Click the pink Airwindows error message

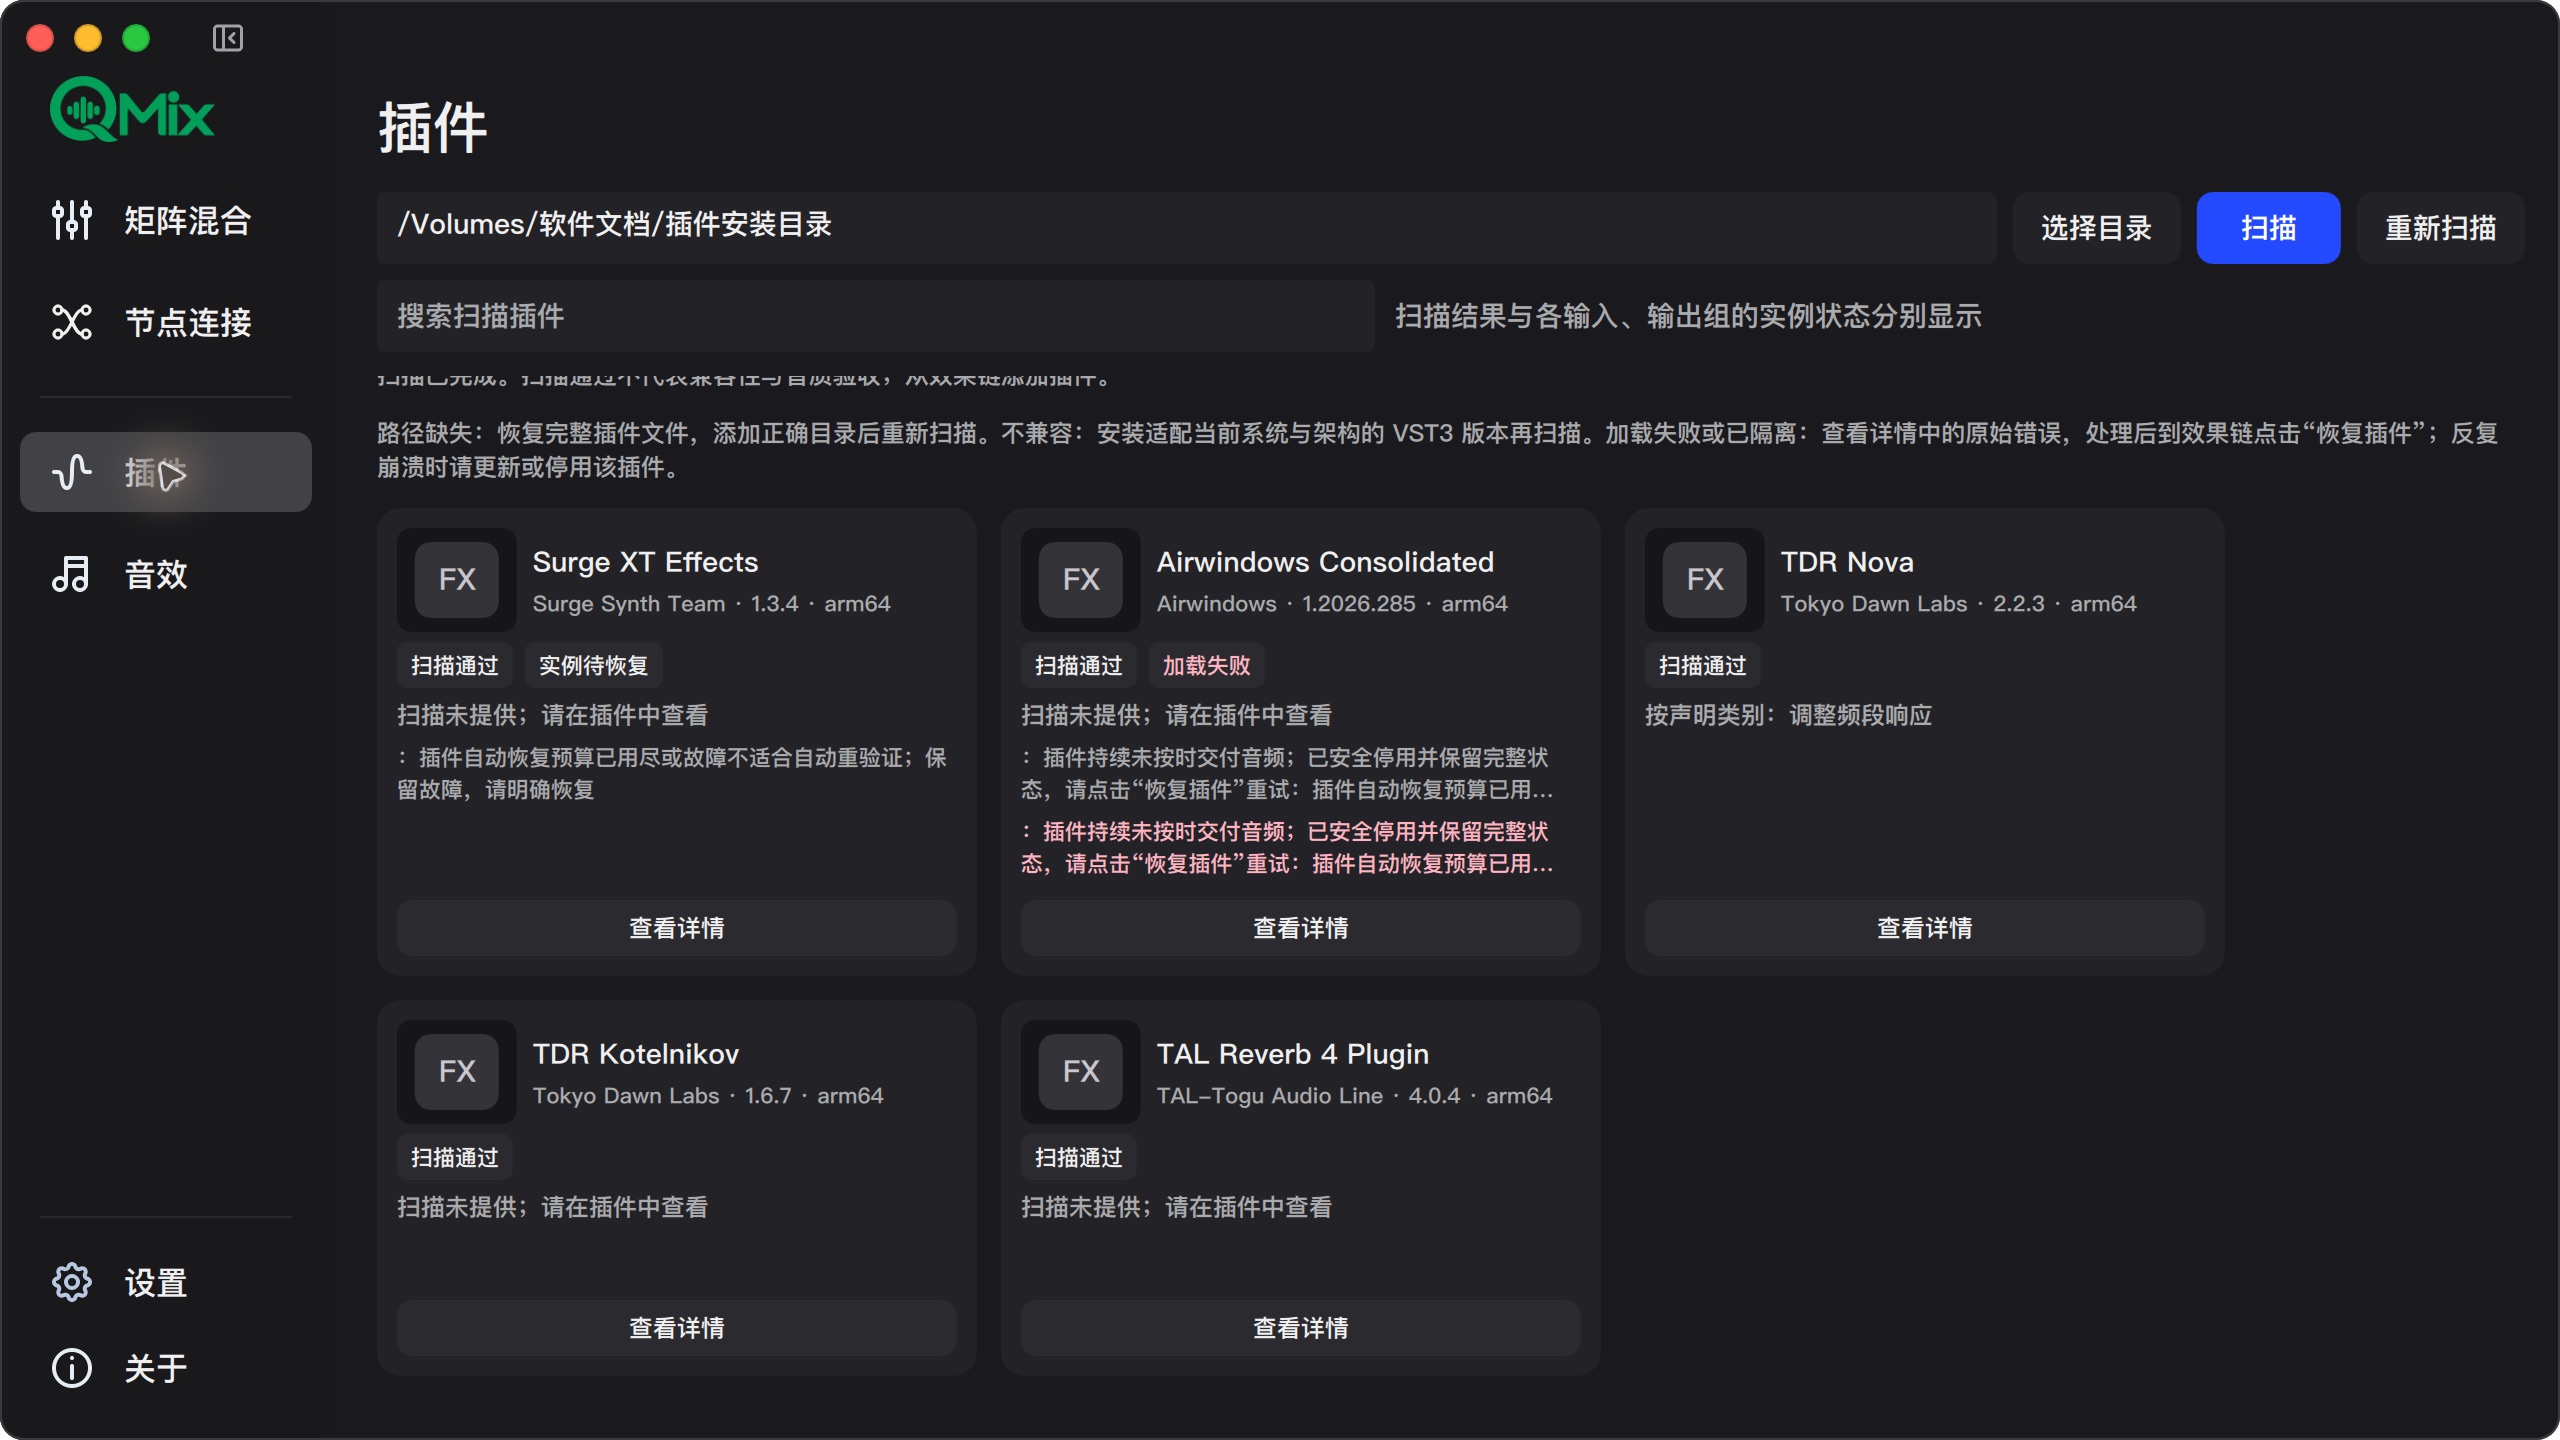[x=1287, y=847]
